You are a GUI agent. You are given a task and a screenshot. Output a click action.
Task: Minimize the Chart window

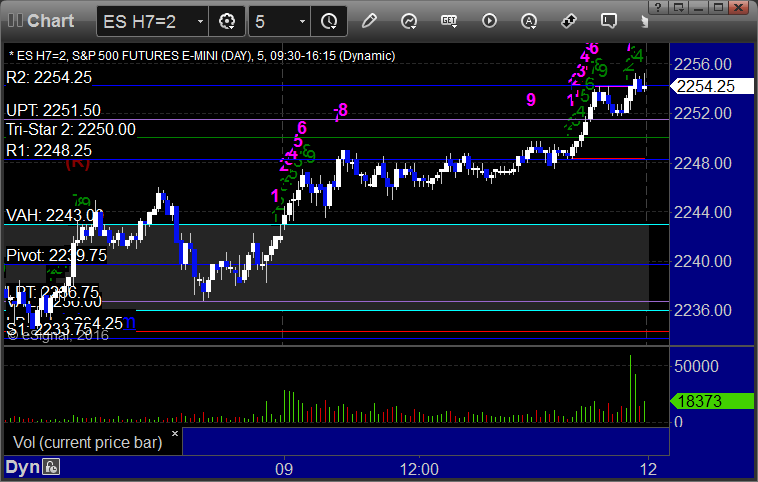tap(699, 7)
